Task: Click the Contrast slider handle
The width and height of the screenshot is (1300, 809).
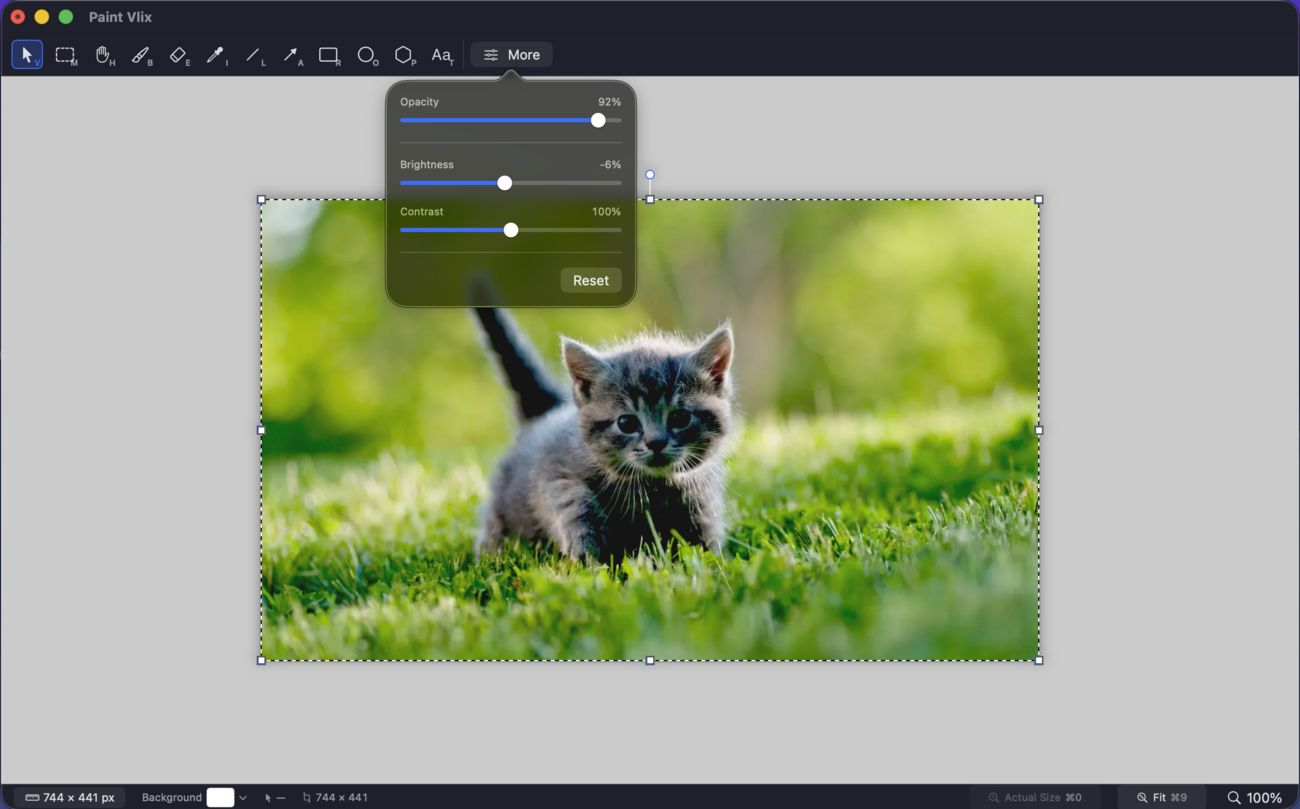Action: click(x=511, y=230)
